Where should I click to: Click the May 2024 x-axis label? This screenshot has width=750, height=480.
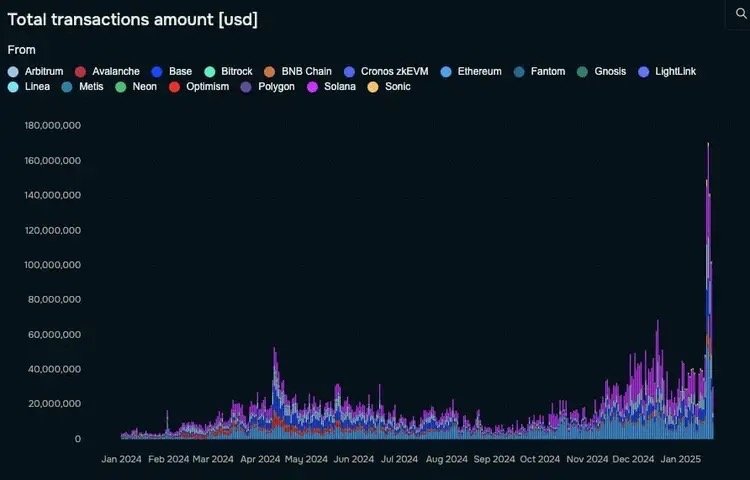pyautogui.click(x=306, y=459)
